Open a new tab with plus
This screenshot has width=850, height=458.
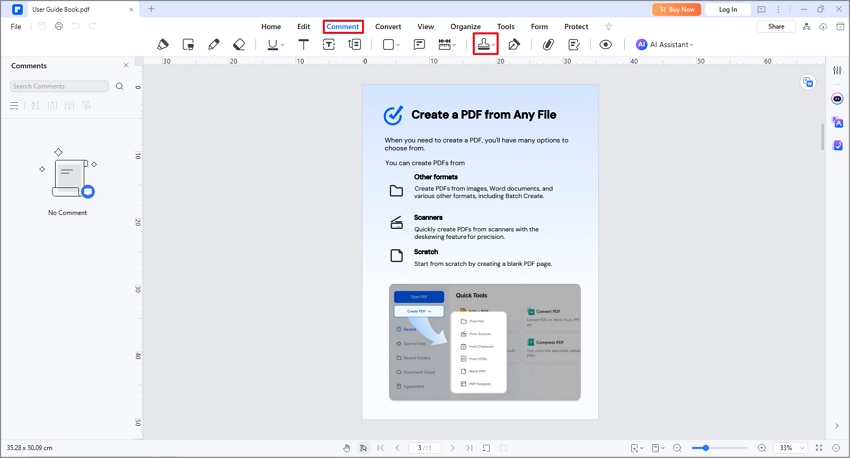point(151,9)
